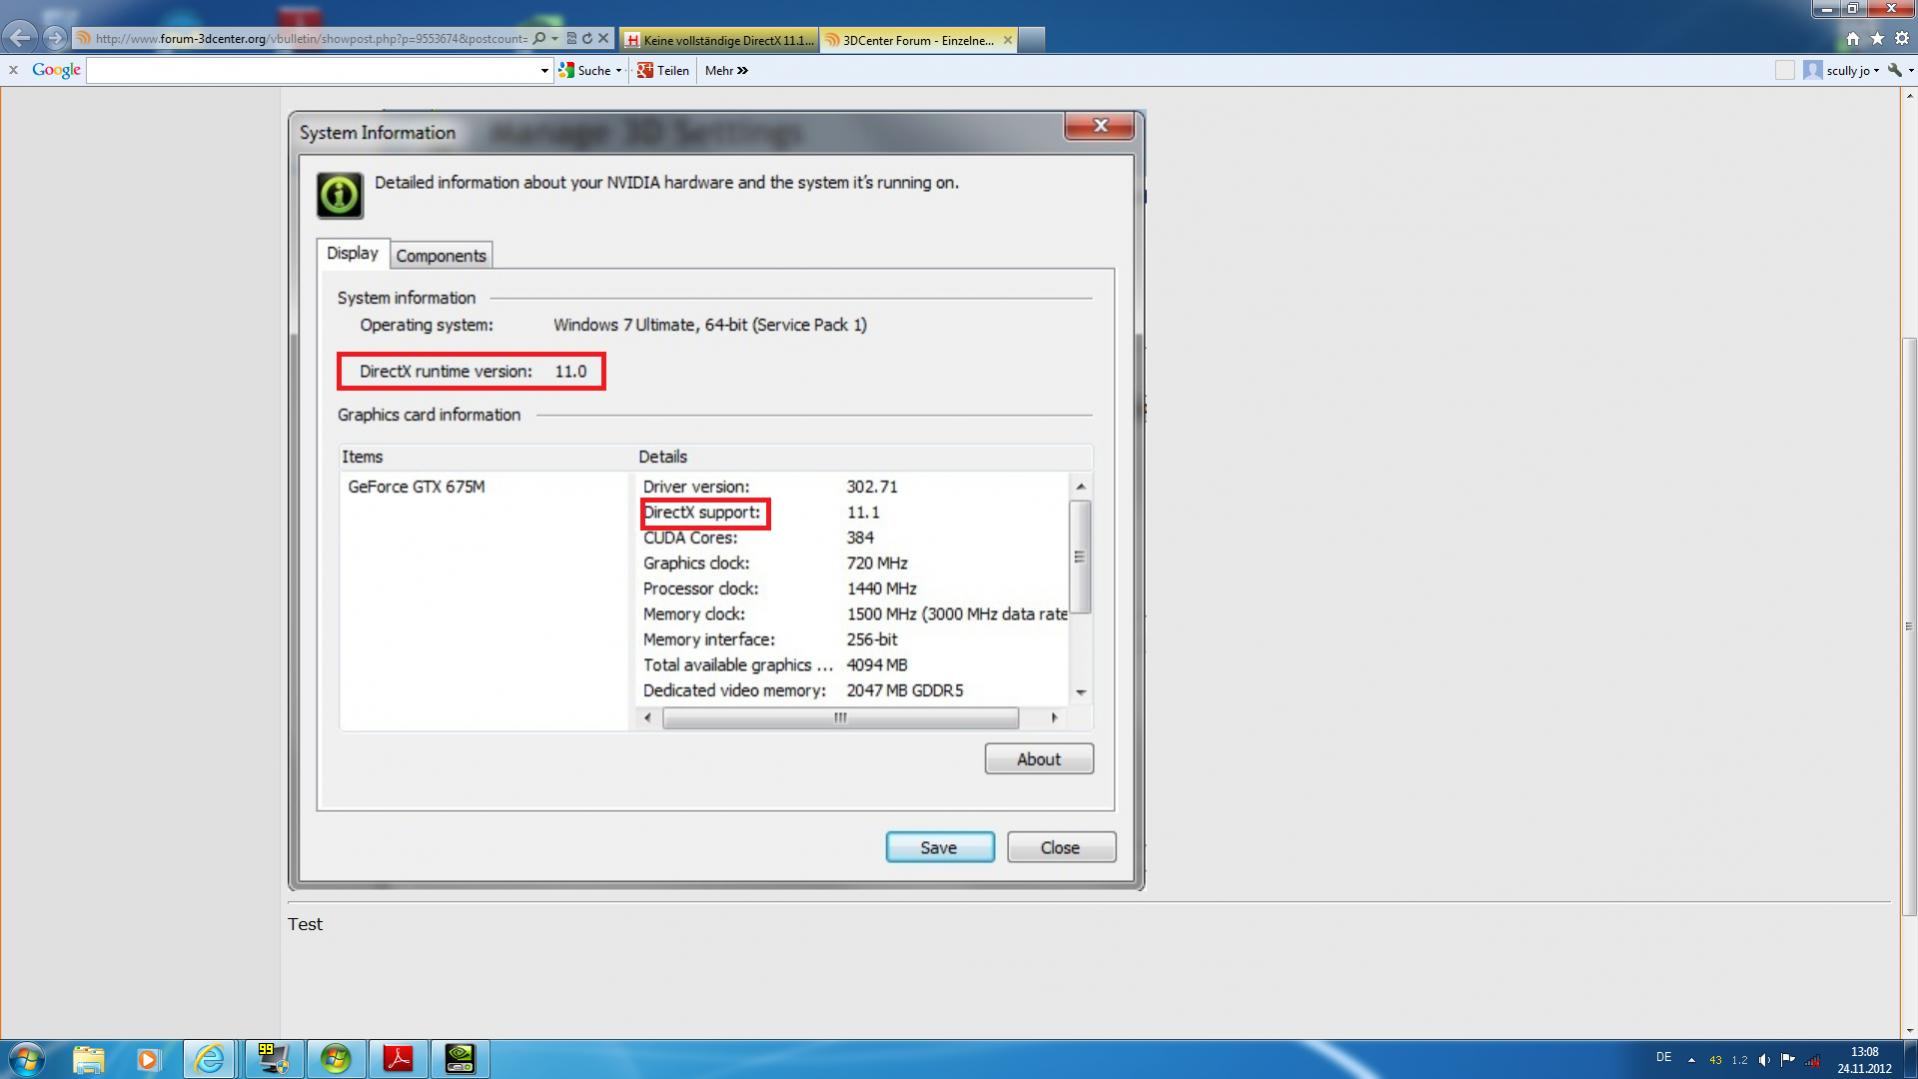1918x1079 pixels.
Task: Click the 'Test' text below the image
Action: 305,924
